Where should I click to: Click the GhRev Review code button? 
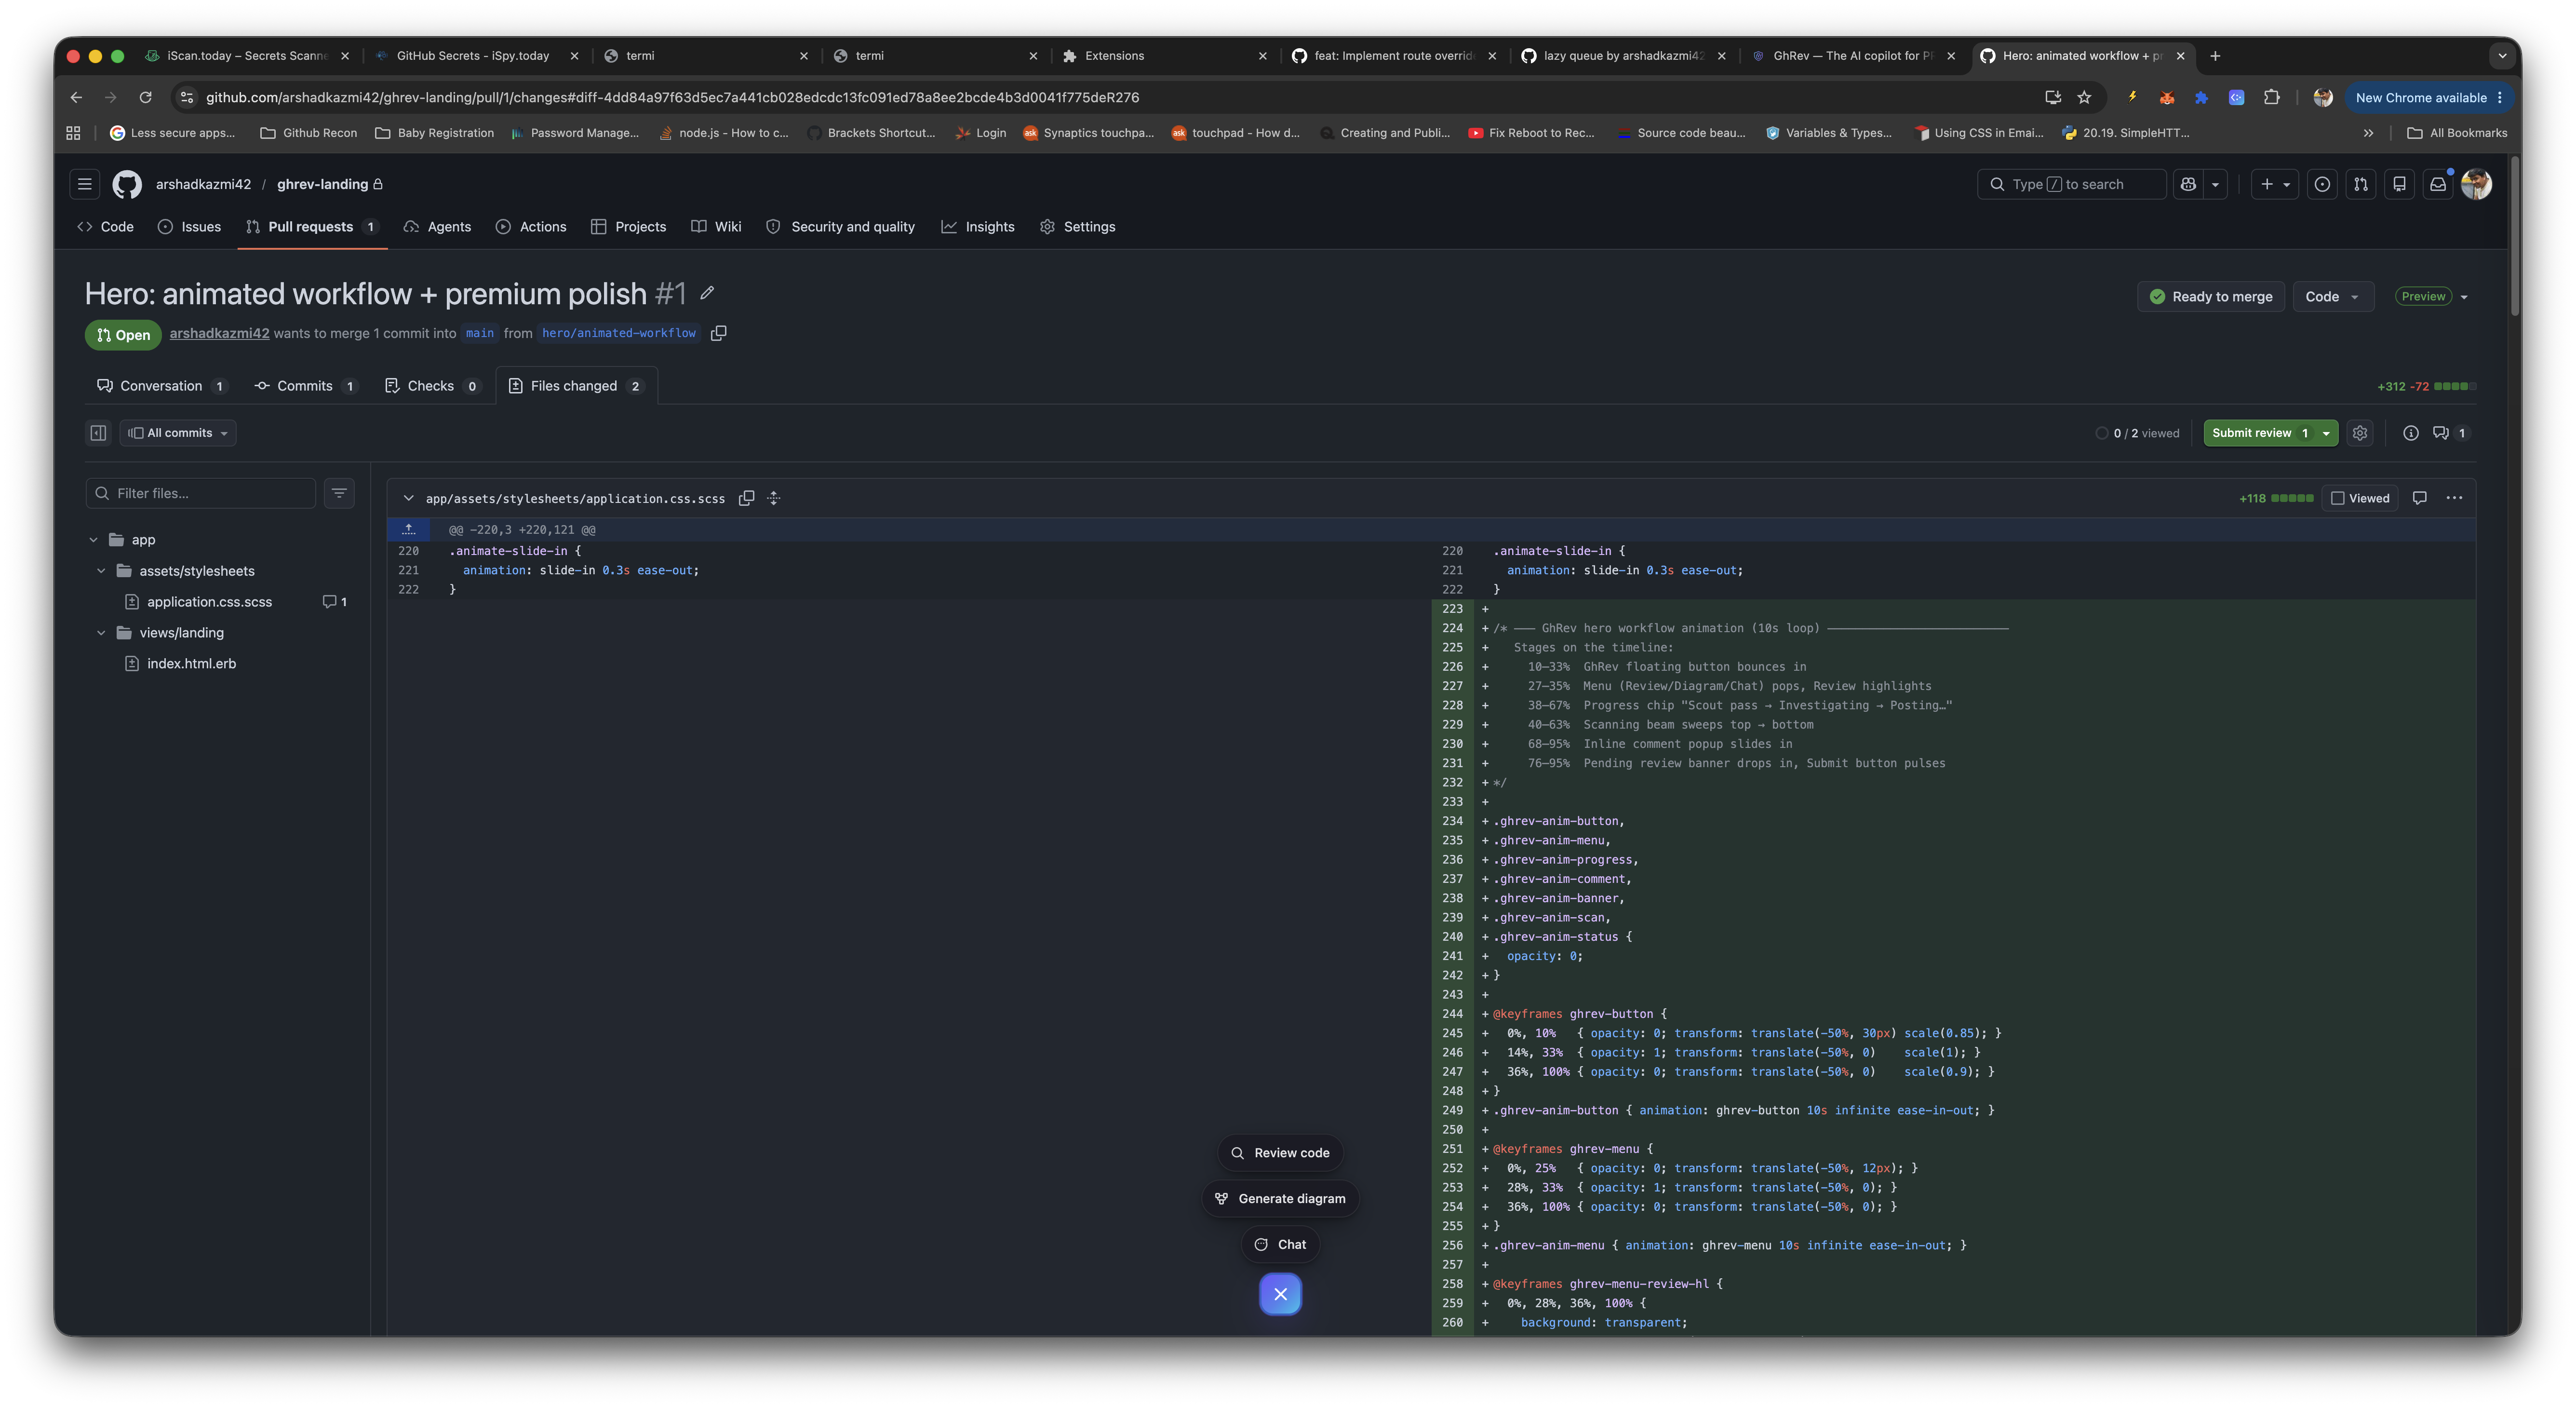click(1280, 1153)
